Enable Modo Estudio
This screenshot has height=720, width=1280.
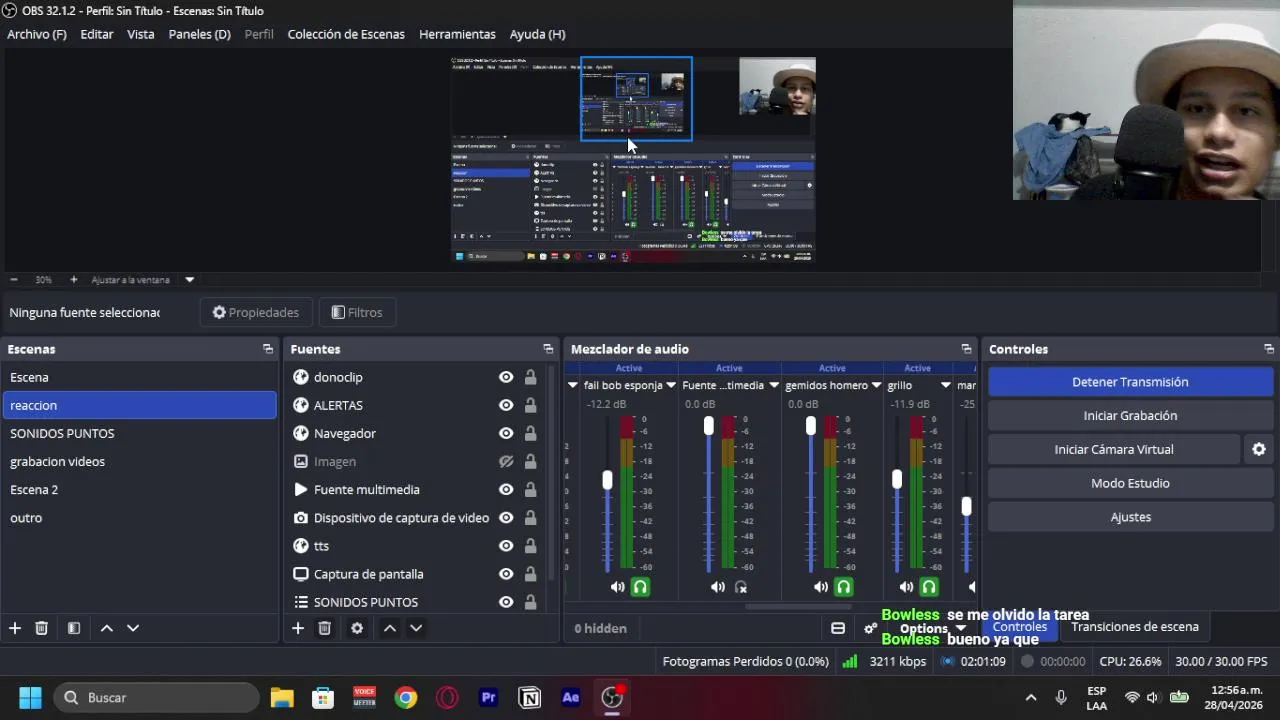coord(1130,483)
